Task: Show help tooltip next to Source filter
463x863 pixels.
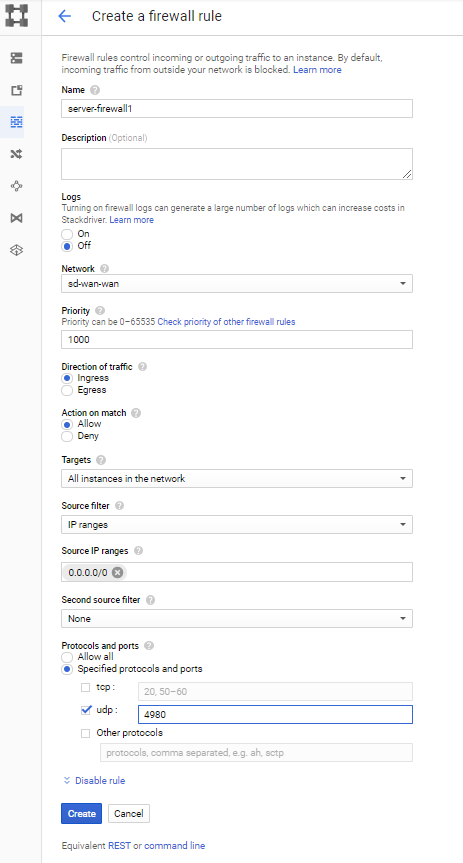Action: coord(119,505)
